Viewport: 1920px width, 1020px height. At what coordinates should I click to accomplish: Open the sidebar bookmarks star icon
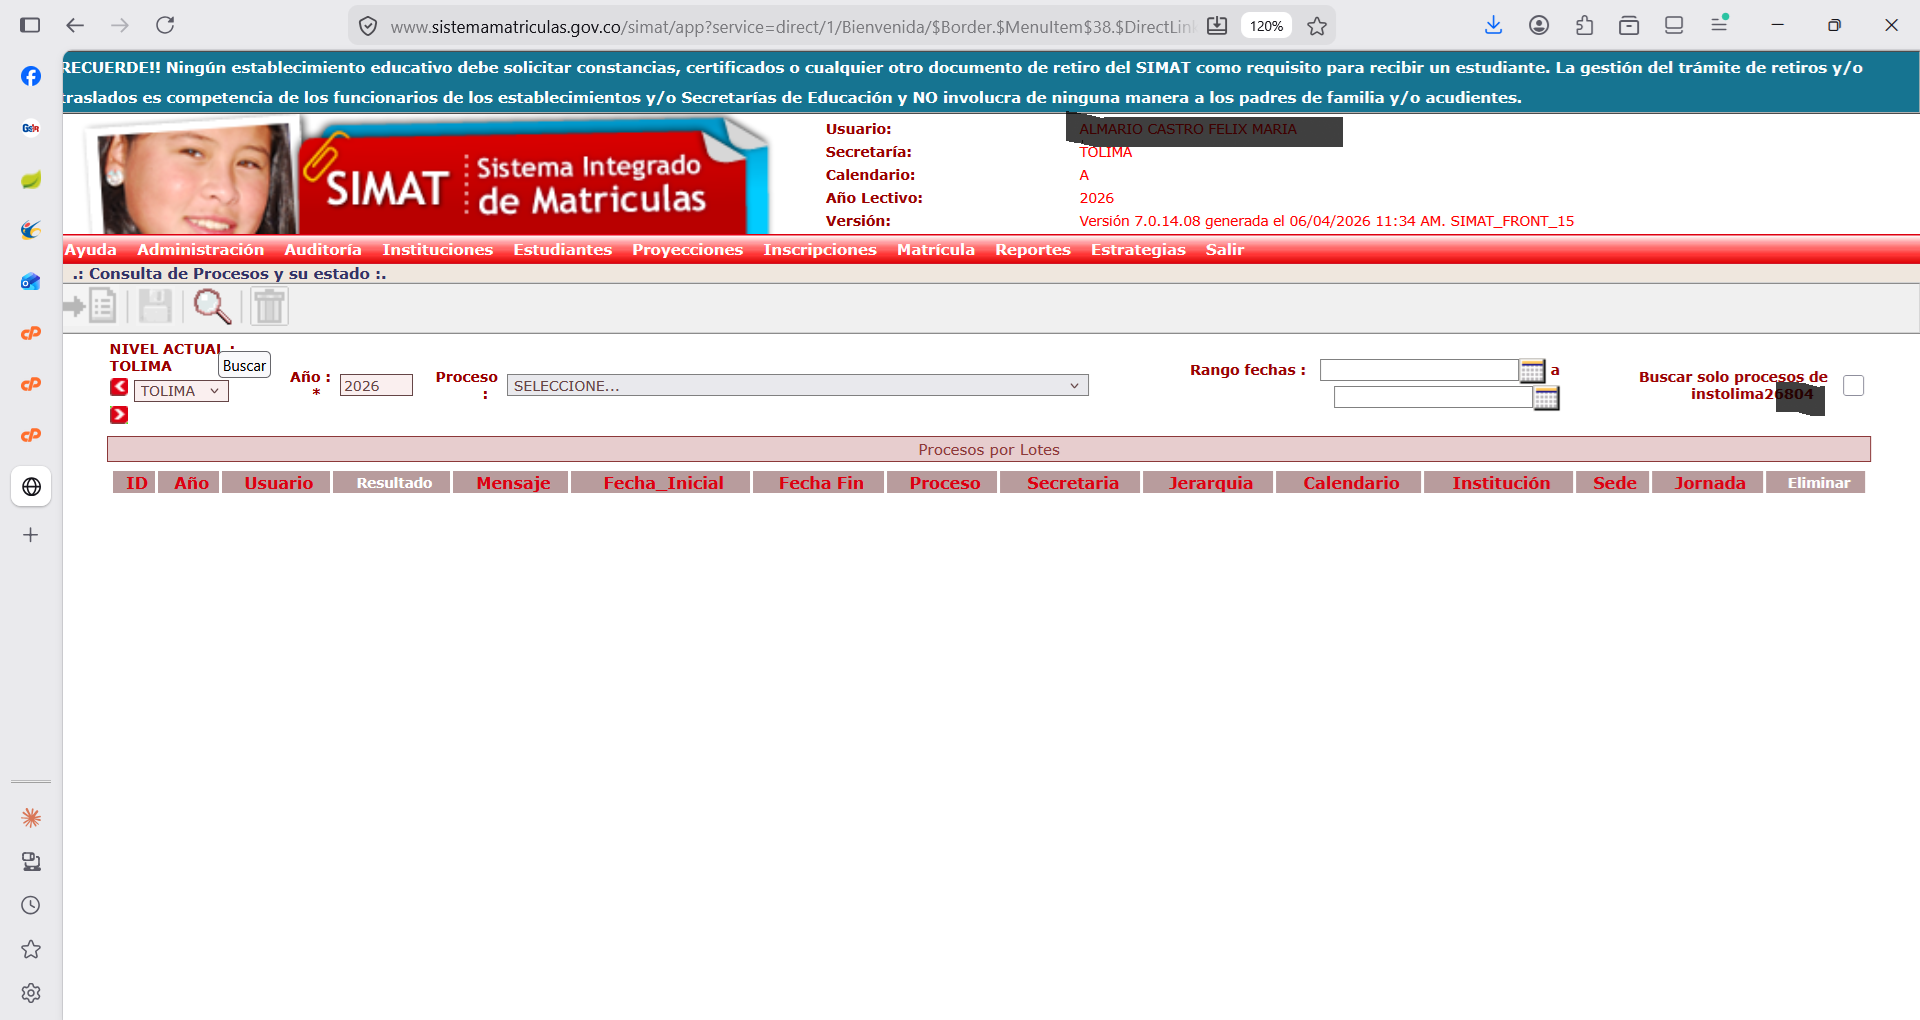31,949
